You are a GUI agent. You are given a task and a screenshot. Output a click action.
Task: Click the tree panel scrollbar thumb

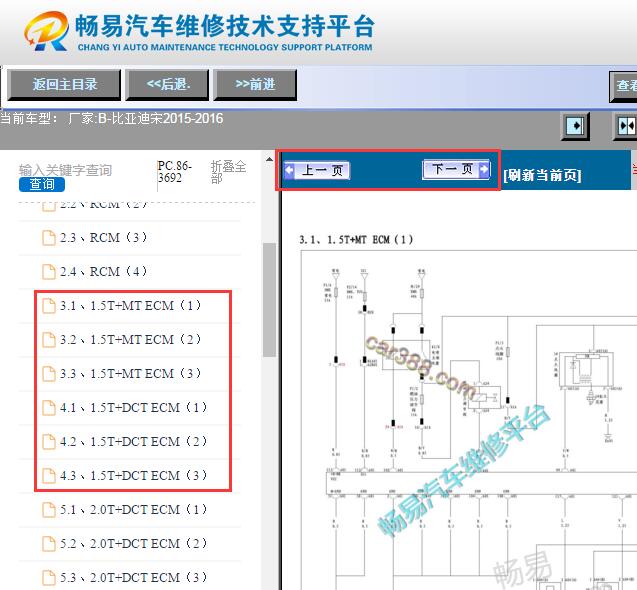coord(269,300)
